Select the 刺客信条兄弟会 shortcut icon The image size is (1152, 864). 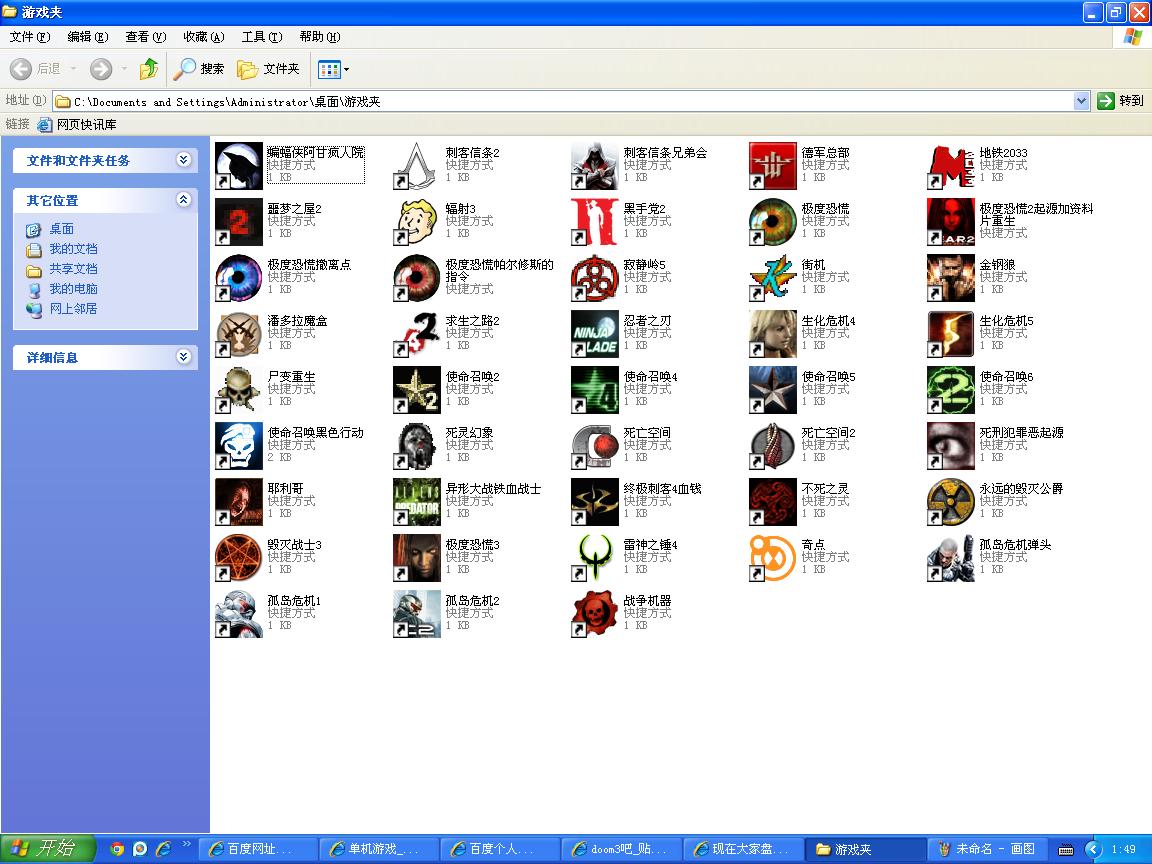click(x=594, y=166)
